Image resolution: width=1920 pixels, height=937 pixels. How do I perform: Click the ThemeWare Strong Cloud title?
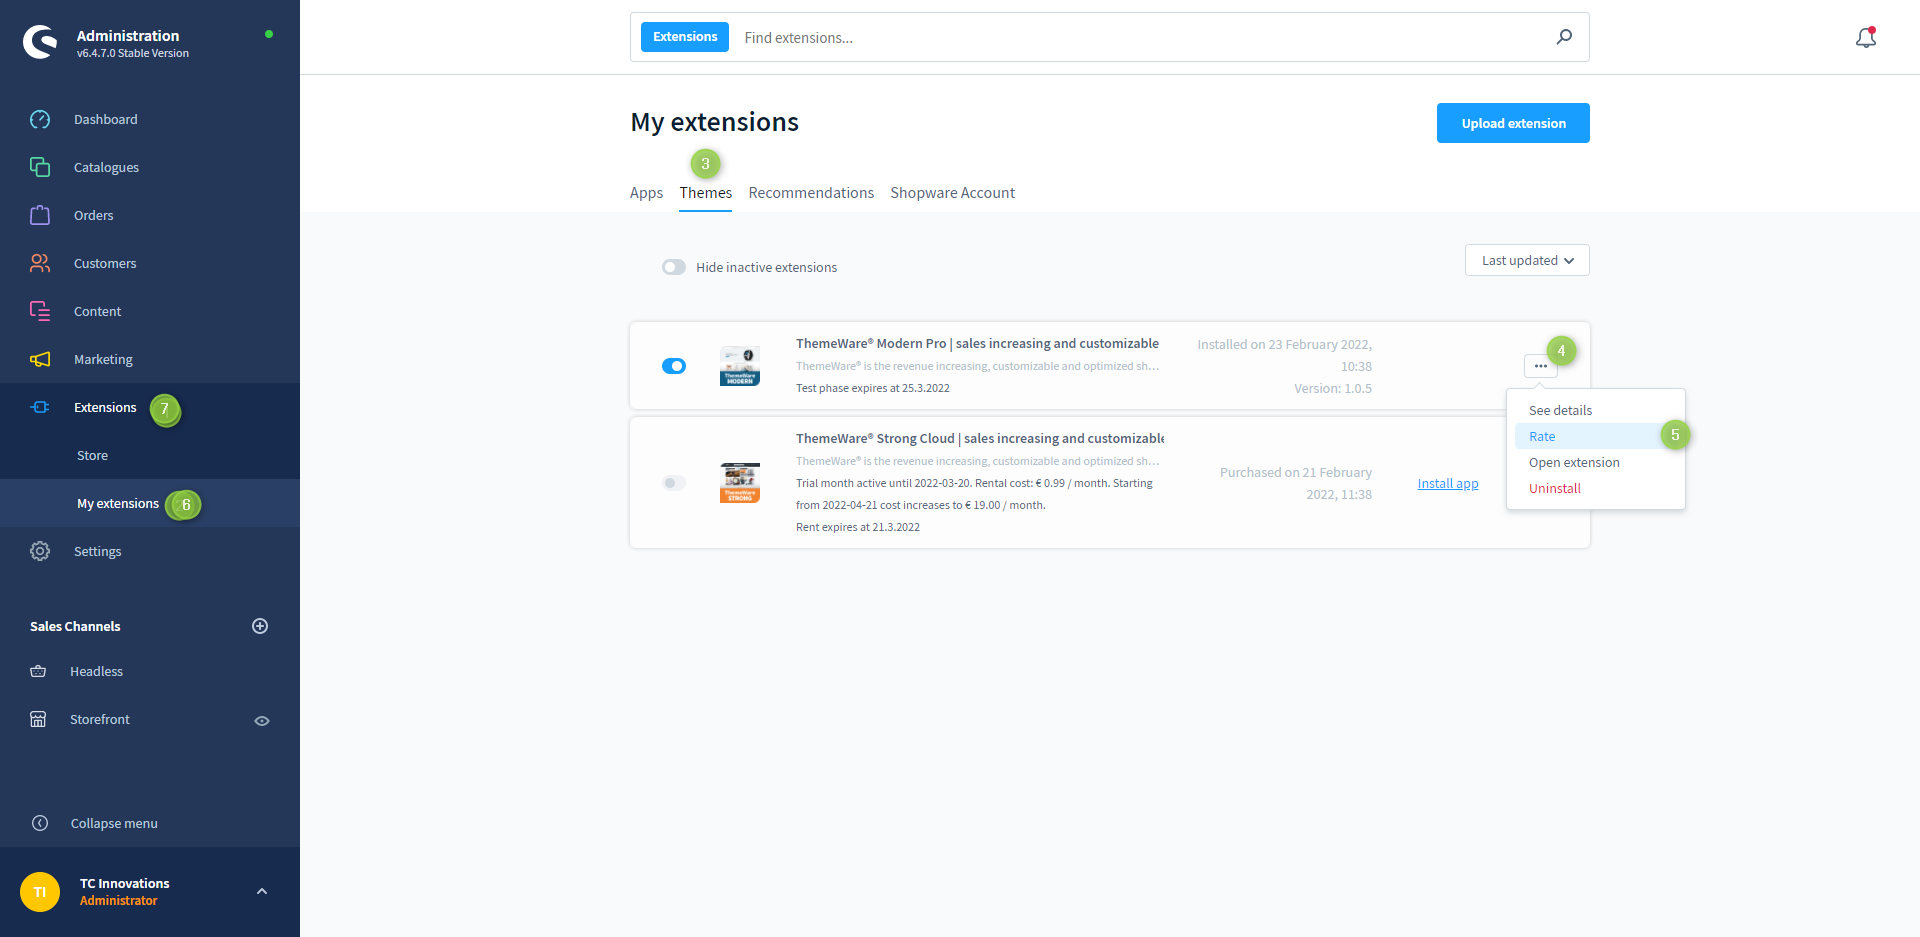(x=980, y=438)
